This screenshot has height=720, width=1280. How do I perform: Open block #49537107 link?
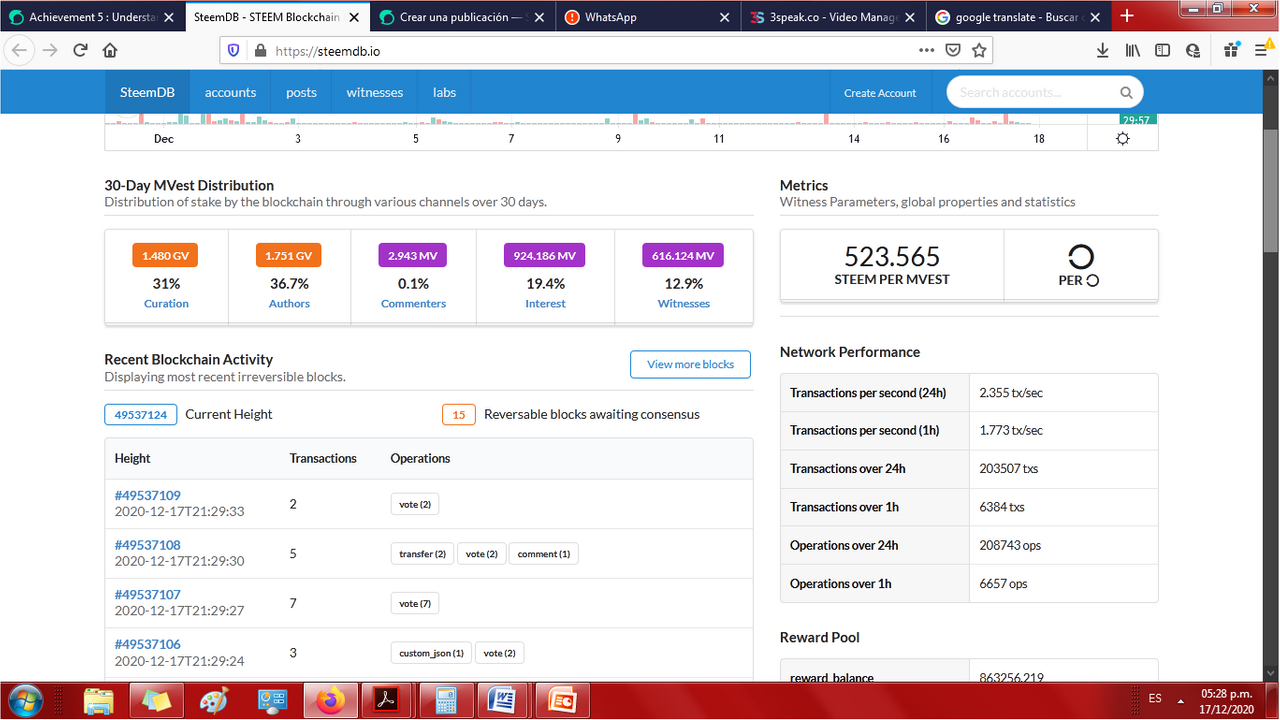pyautogui.click(x=147, y=594)
